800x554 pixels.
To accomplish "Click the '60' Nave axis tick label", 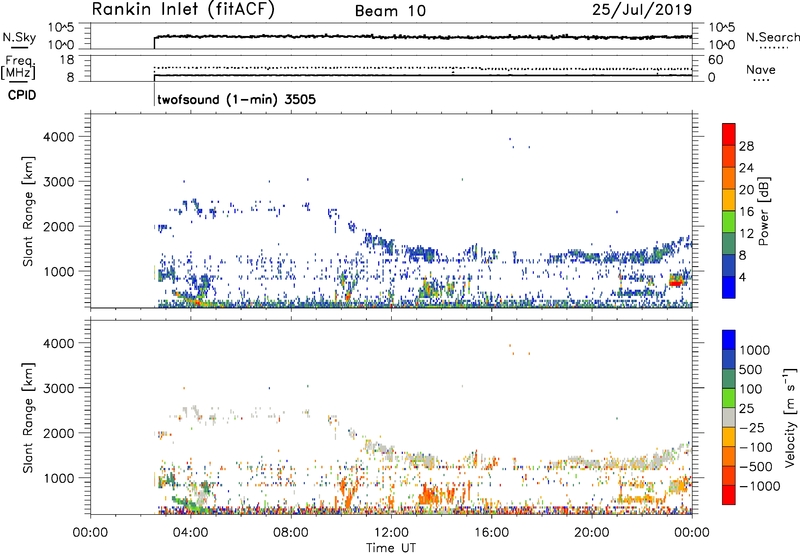I will tap(715, 60).
